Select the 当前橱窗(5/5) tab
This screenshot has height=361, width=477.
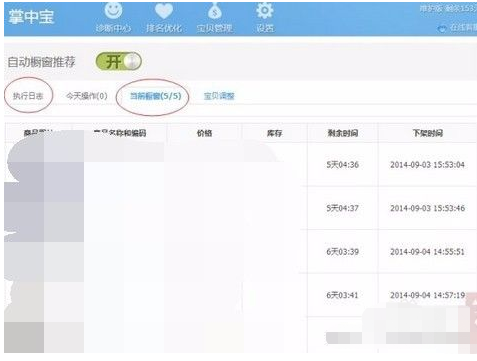(x=155, y=96)
